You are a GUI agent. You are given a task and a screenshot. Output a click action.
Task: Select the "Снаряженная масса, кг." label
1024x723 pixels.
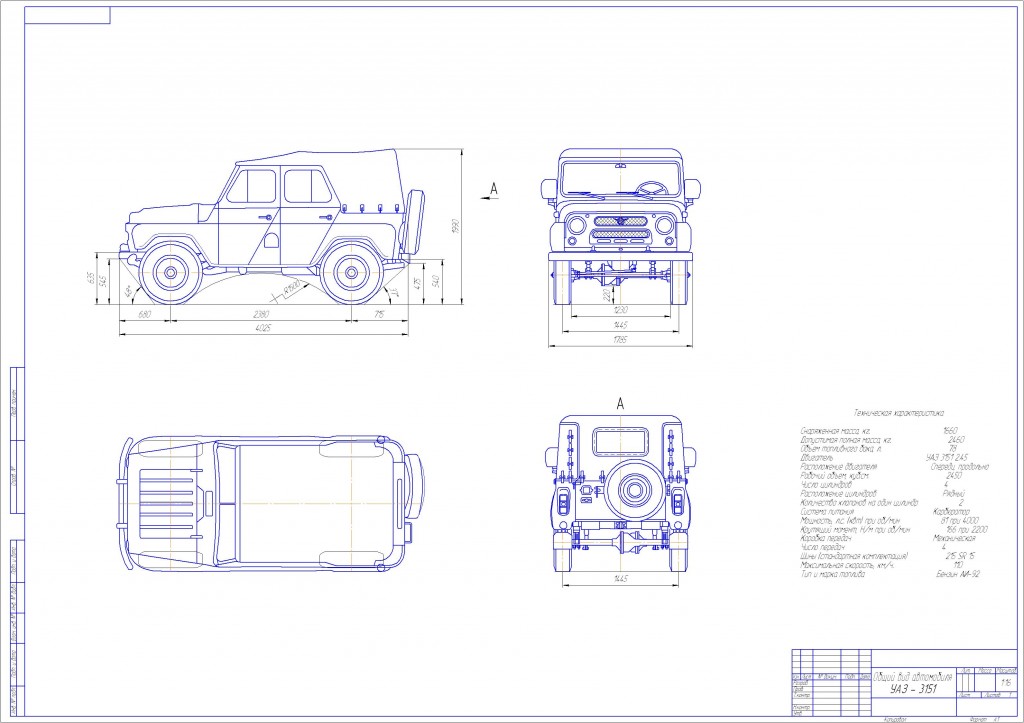click(835, 432)
